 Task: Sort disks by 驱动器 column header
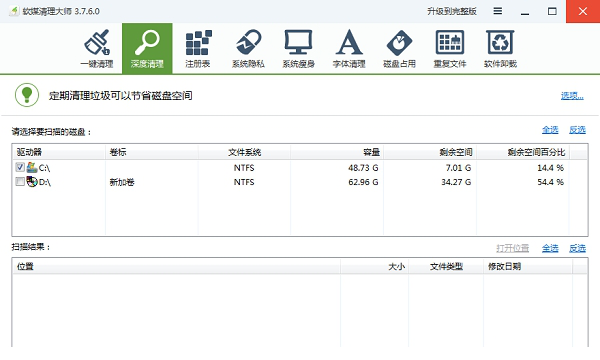click(x=59, y=152)
